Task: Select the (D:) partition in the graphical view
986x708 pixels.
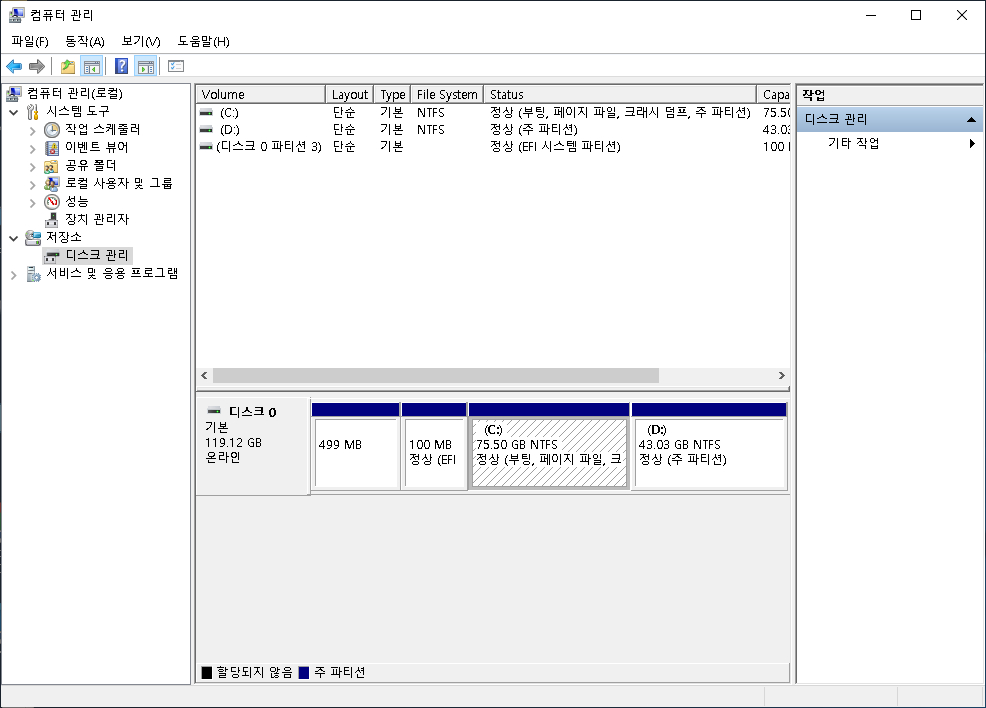Action: click(x=709, y=443)
